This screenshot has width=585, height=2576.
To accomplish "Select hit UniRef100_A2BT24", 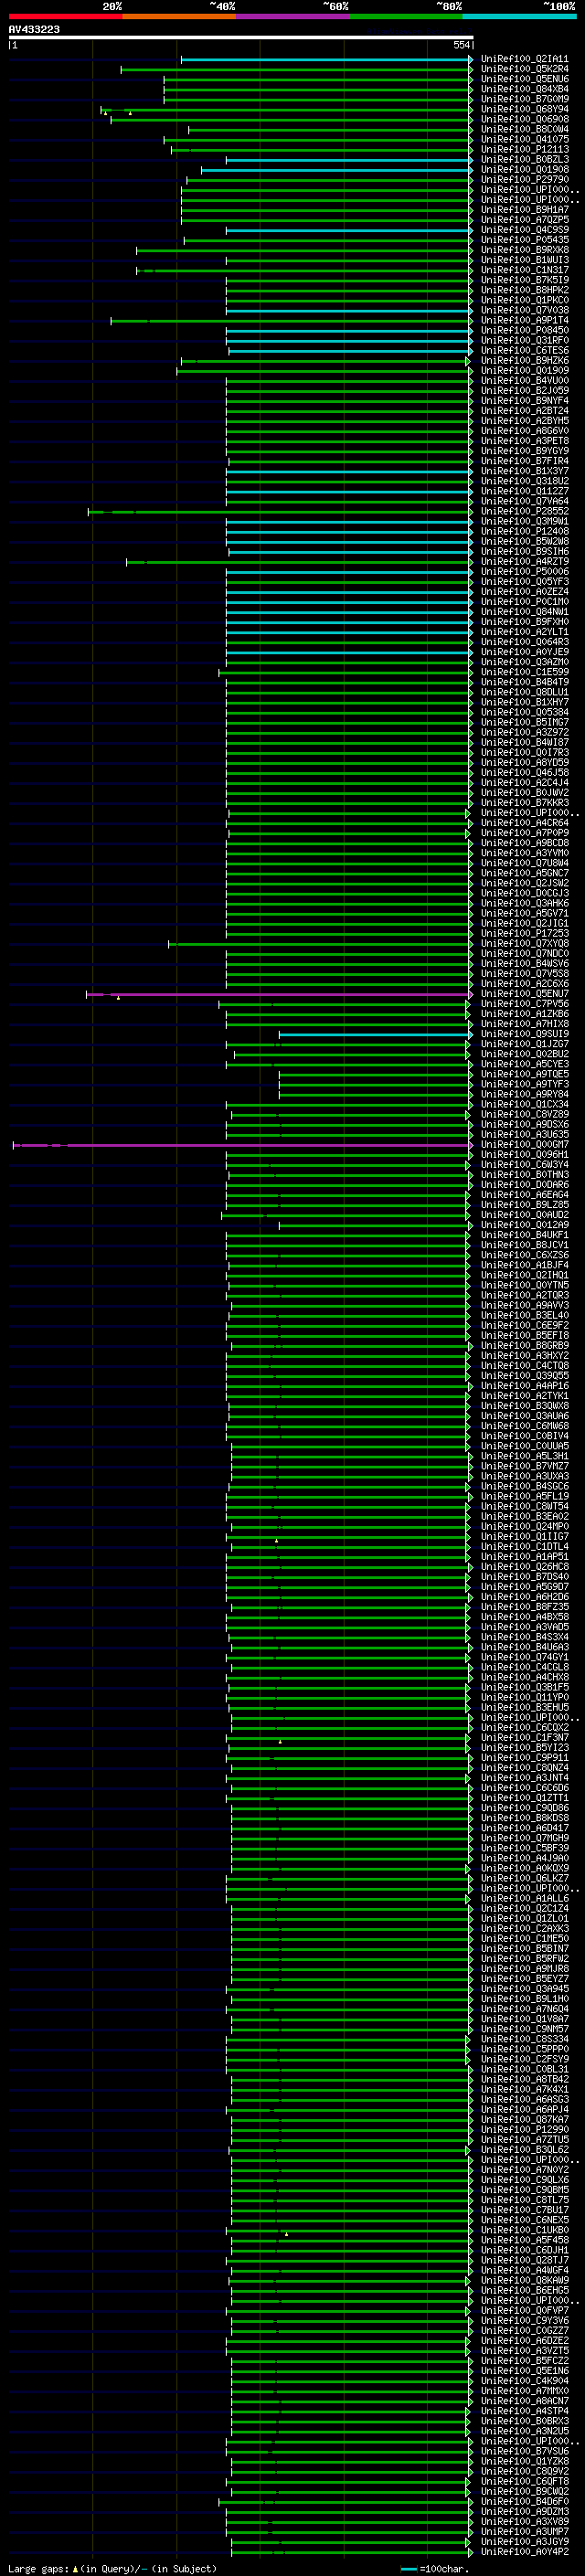I will click(x=524, y=411).
